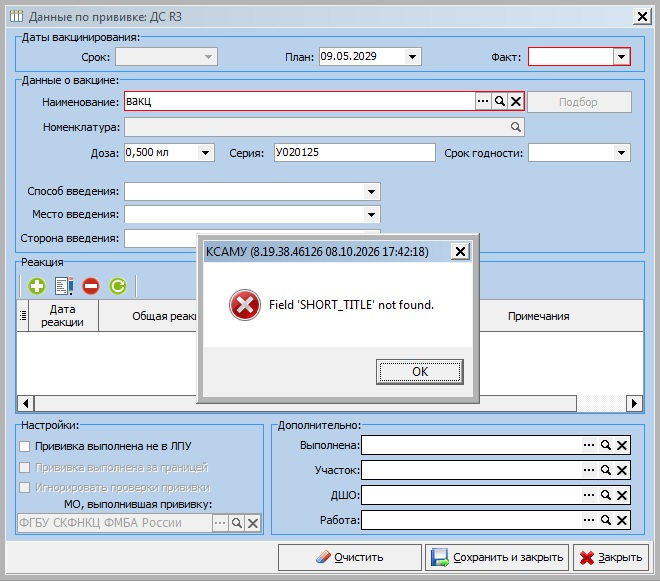Open the Факт date dropdown
Image resolution: width=660 pixels, height=581 pixels.
[x=621, y=56]
